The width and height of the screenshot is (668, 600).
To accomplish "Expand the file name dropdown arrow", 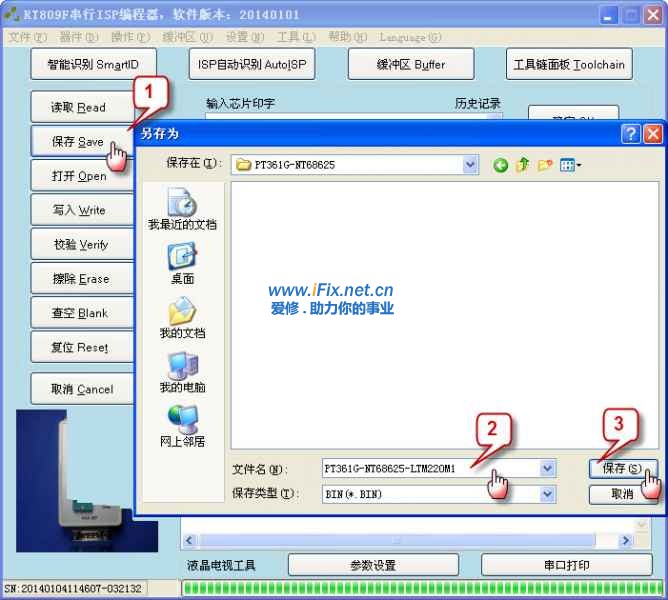I will pos(547,468).
